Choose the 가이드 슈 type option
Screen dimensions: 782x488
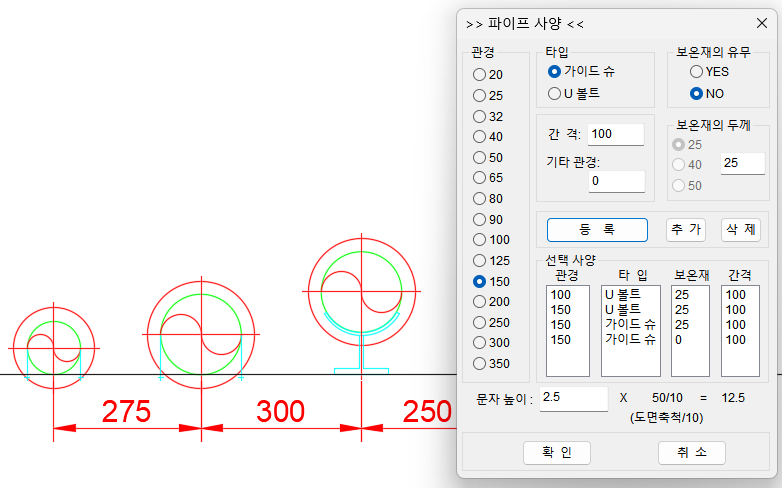coord(555,72)
